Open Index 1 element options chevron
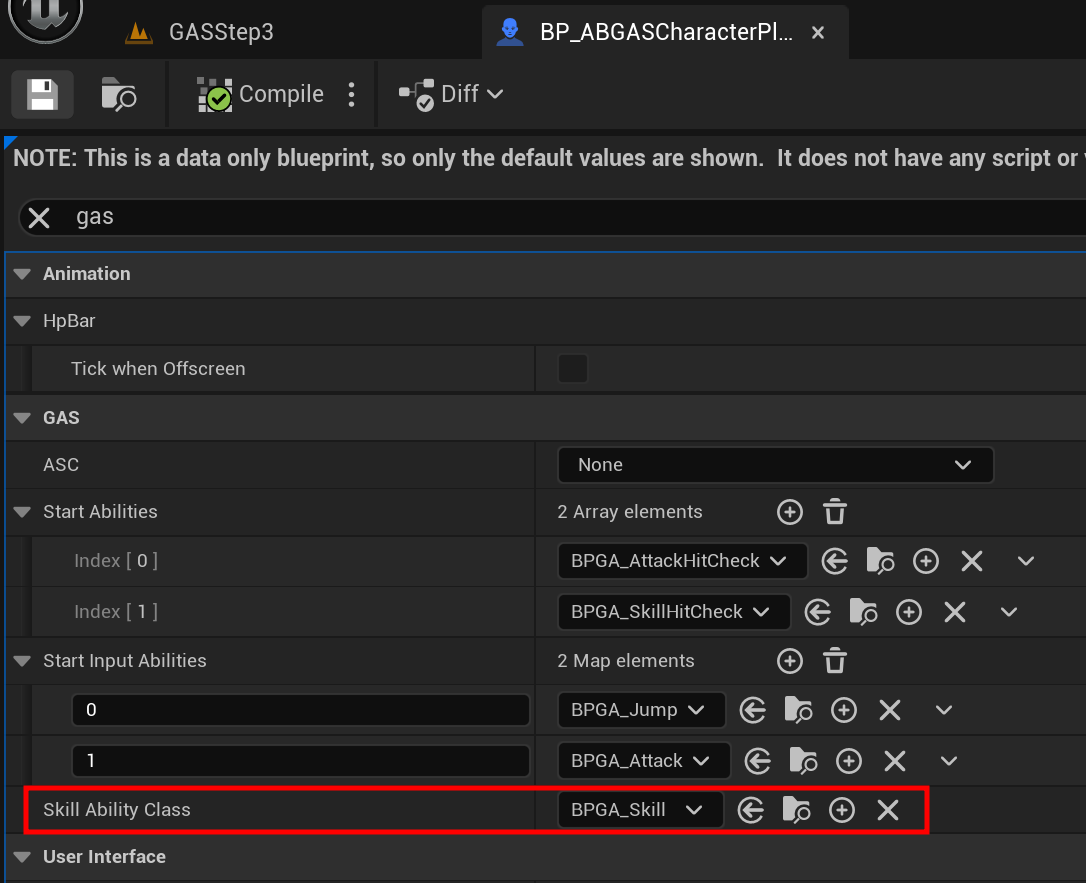Image resolution: width=1086 pixels, height=883 pixels. pos(1009,612)
